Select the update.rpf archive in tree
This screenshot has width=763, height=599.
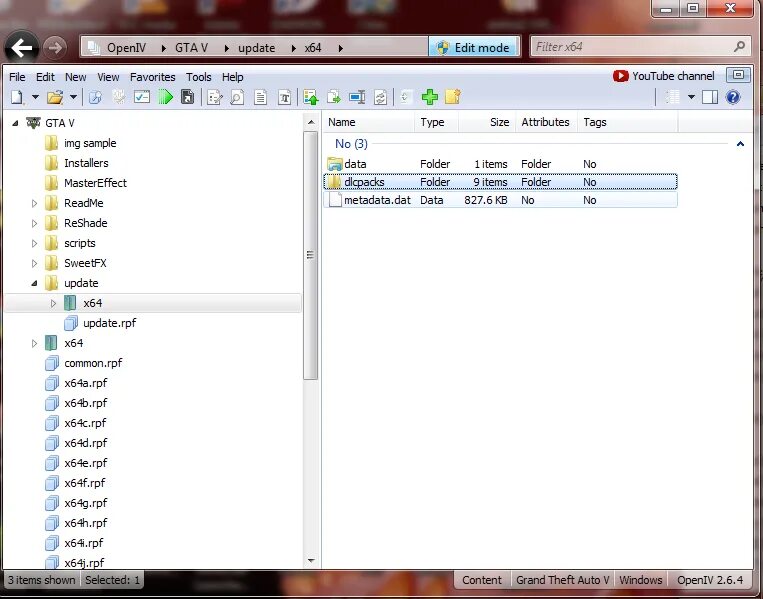tap(100, 323)
